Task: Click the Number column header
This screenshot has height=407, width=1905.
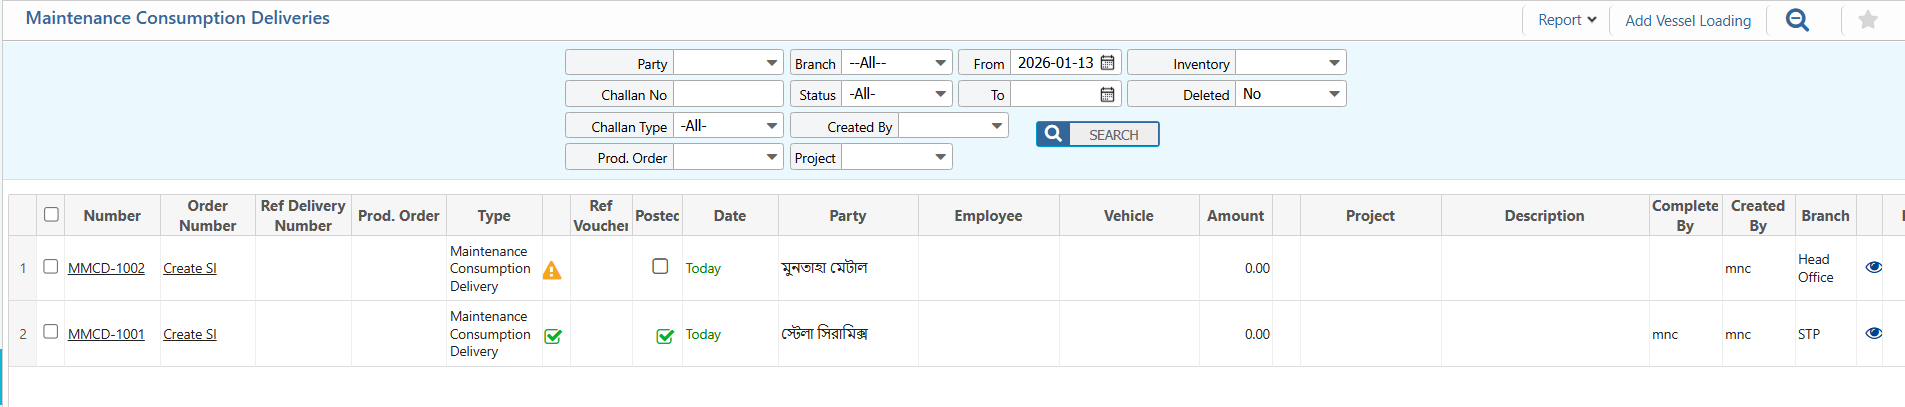Action: [112, 215]
